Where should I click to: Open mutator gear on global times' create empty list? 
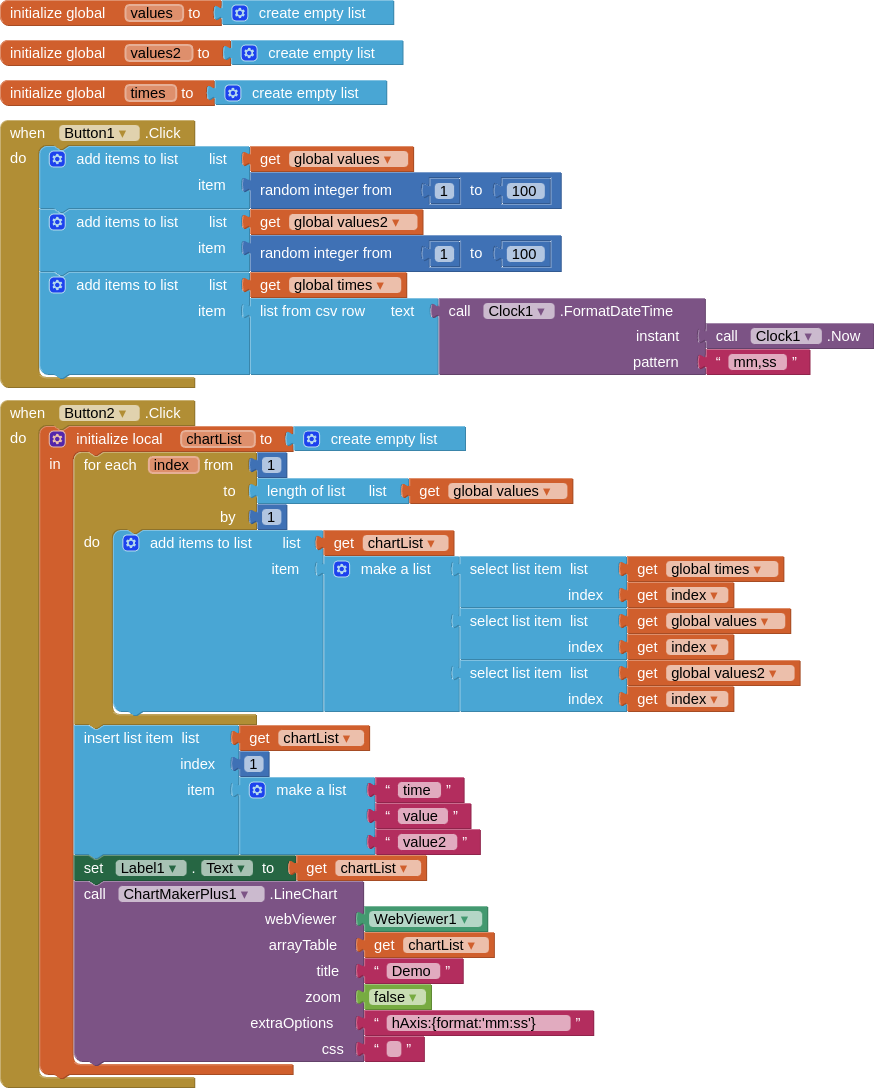(x=233, y=93)
